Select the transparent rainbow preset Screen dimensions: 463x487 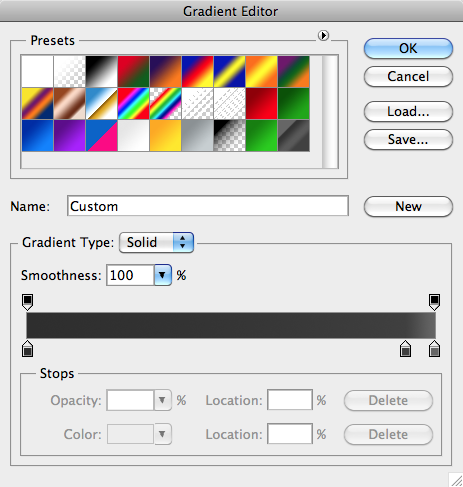pyautogui.click(x=166, y=104)
